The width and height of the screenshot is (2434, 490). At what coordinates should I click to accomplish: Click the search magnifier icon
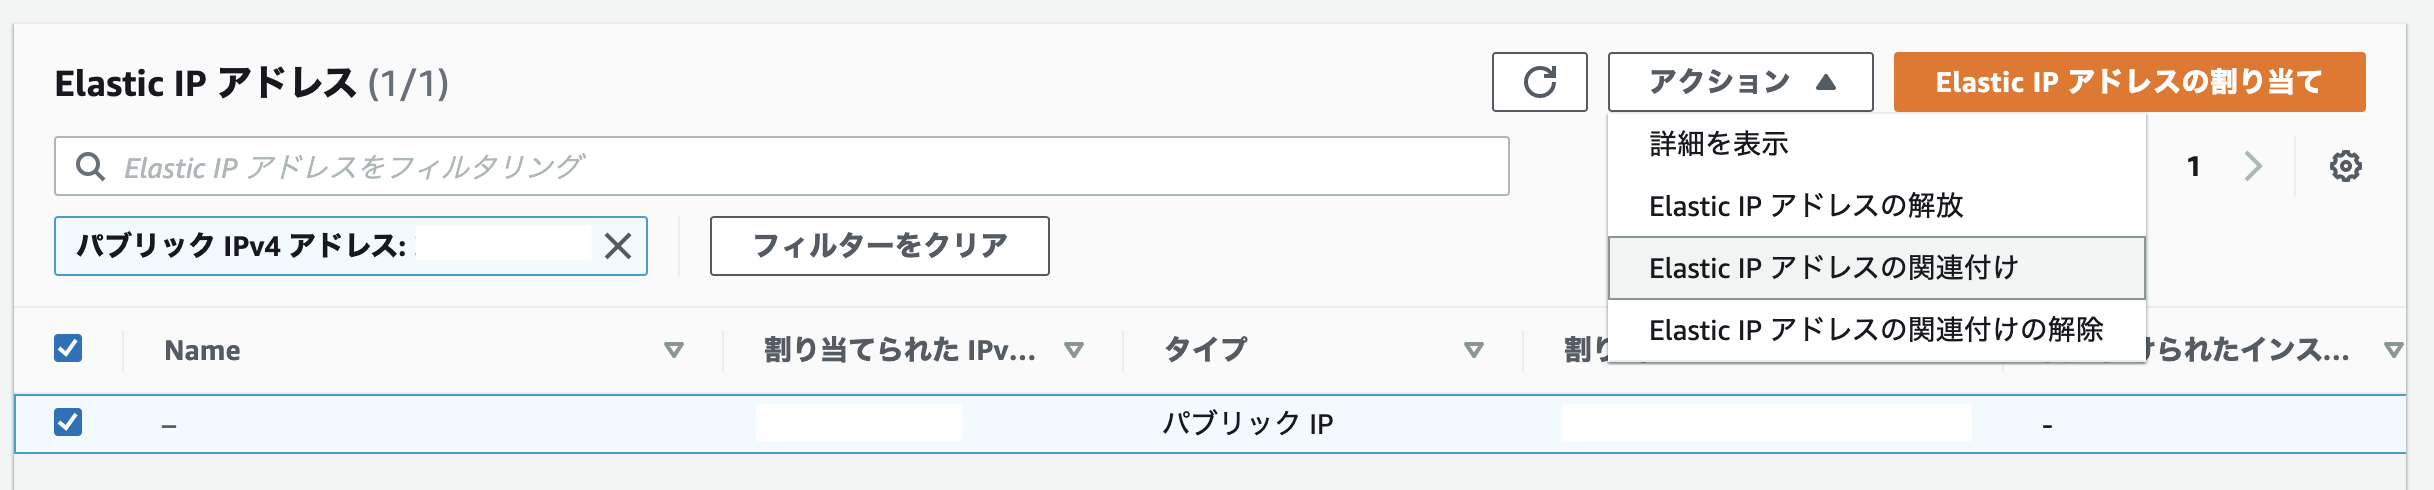tap(90, 166)
